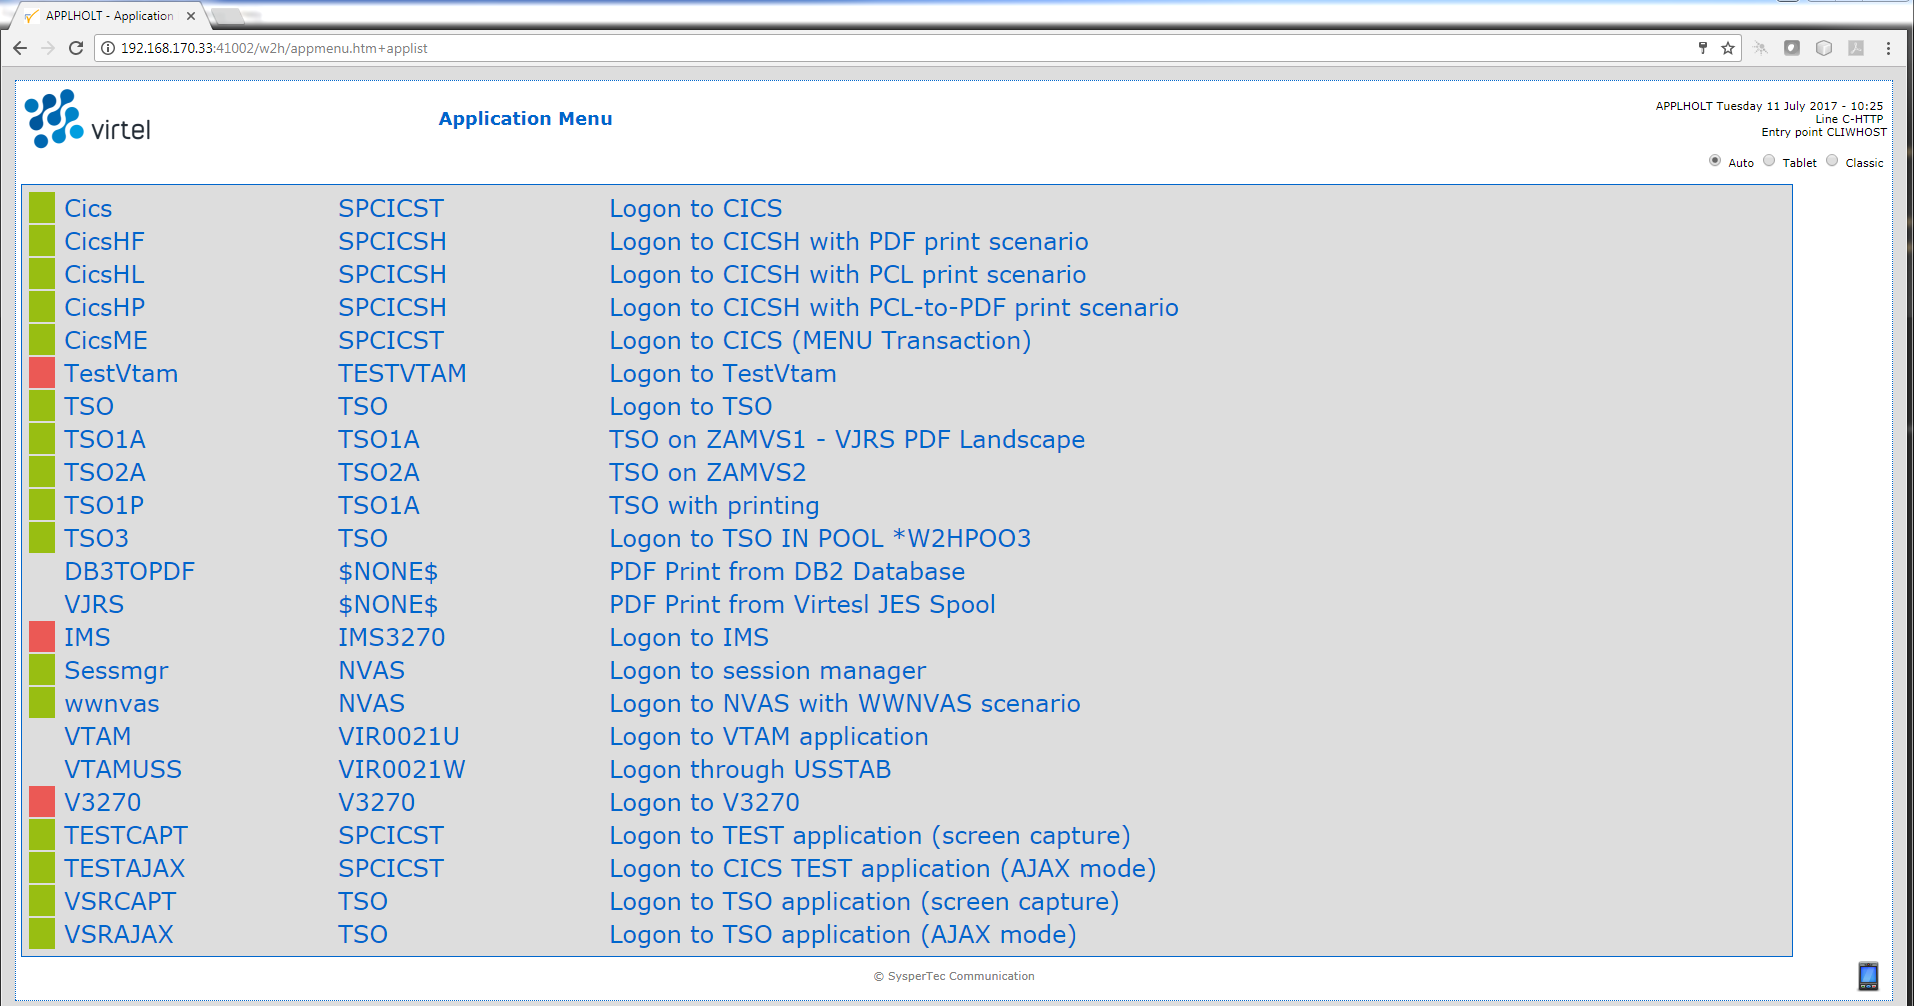Open the IMS application link
The image size is (1914, 1006).
click(x=87, y=637)
